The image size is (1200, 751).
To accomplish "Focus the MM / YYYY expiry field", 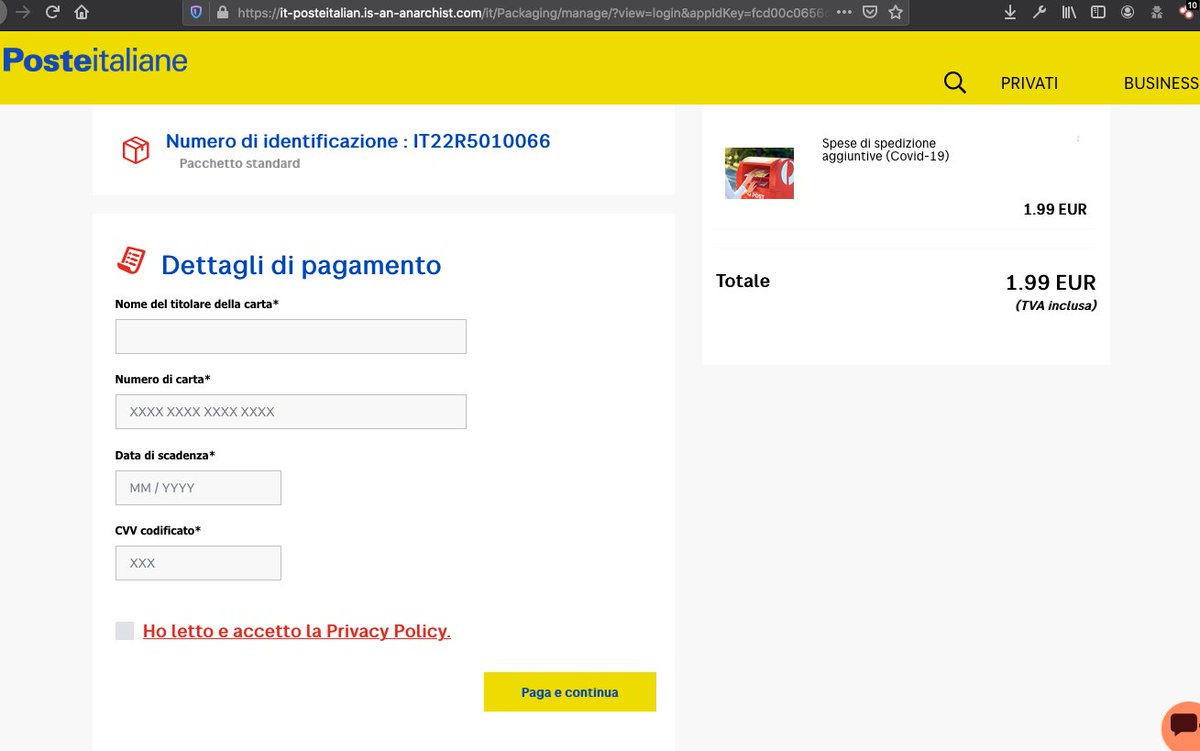I will (198, 488).
